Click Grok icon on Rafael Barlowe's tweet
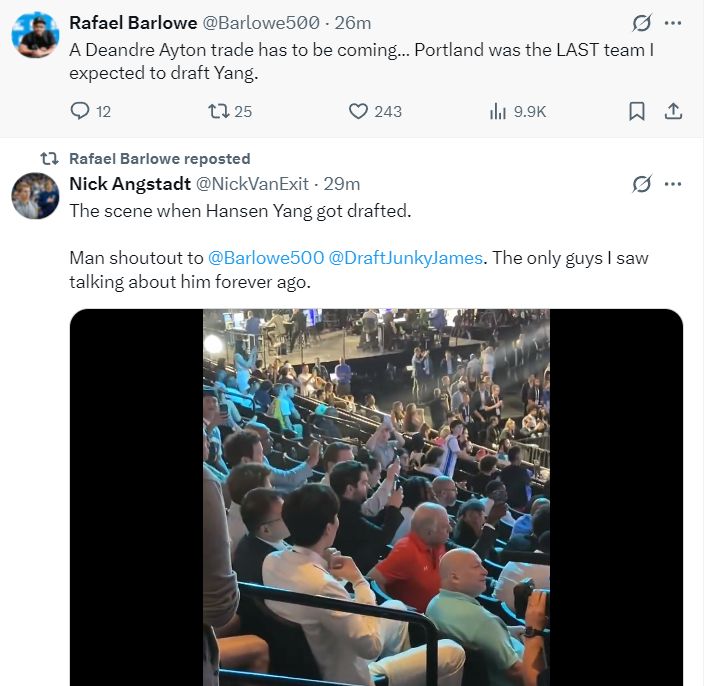Screen dimensions: 708x686 pos(642,22)
